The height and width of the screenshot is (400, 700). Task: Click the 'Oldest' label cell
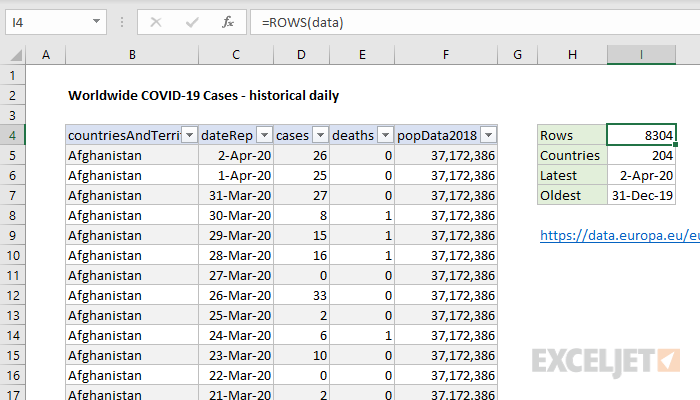(572, 195)
